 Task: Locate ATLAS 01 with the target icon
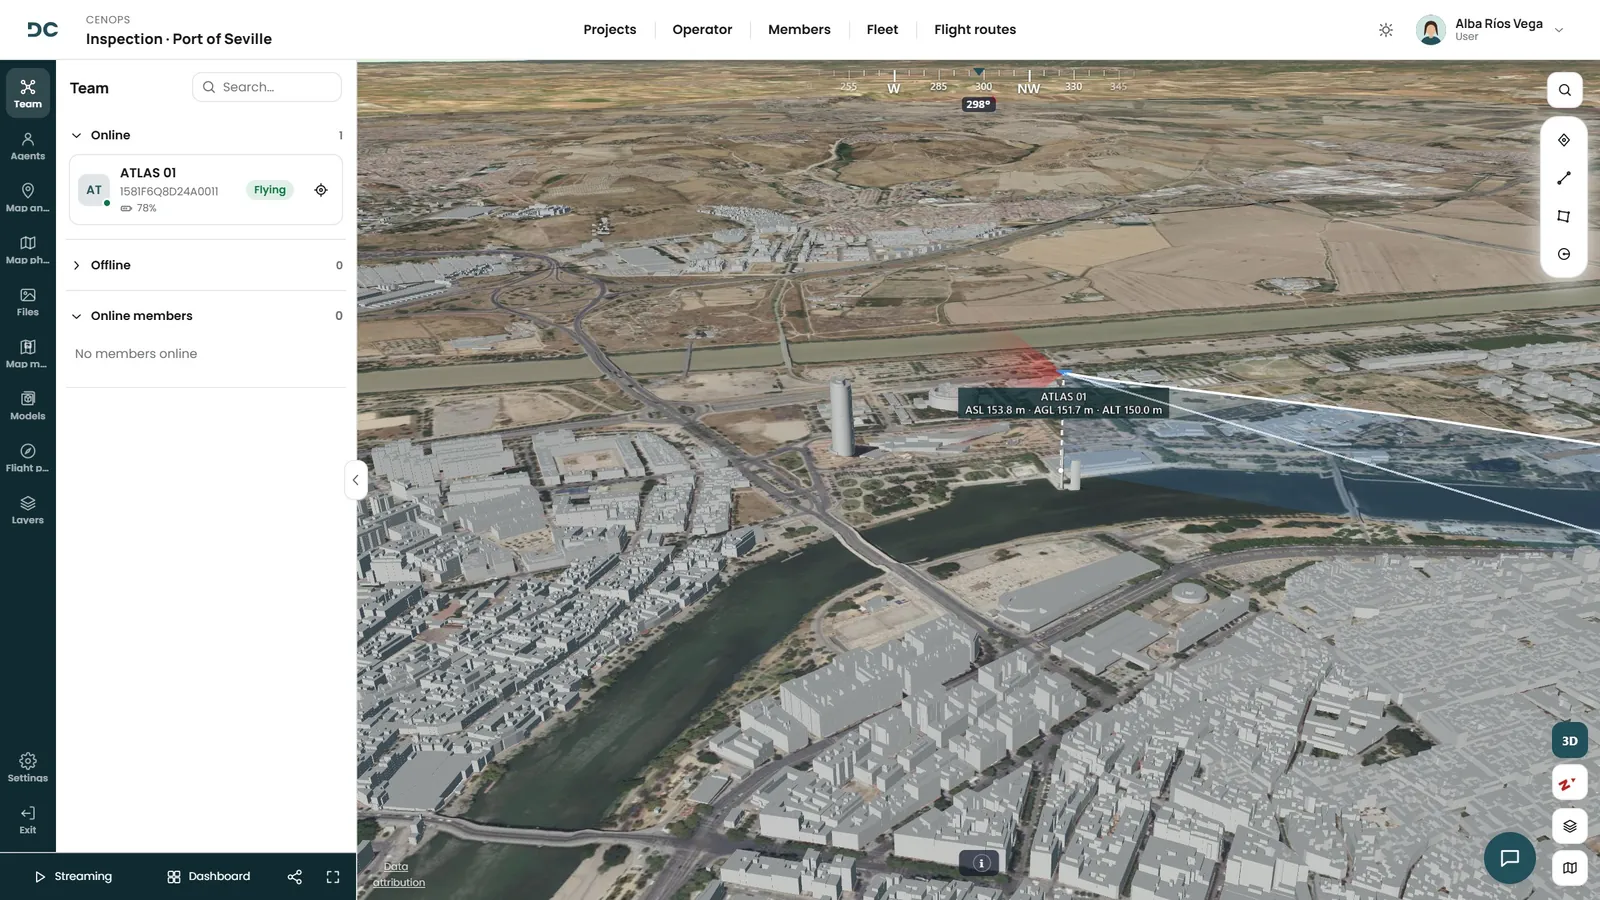321,190
